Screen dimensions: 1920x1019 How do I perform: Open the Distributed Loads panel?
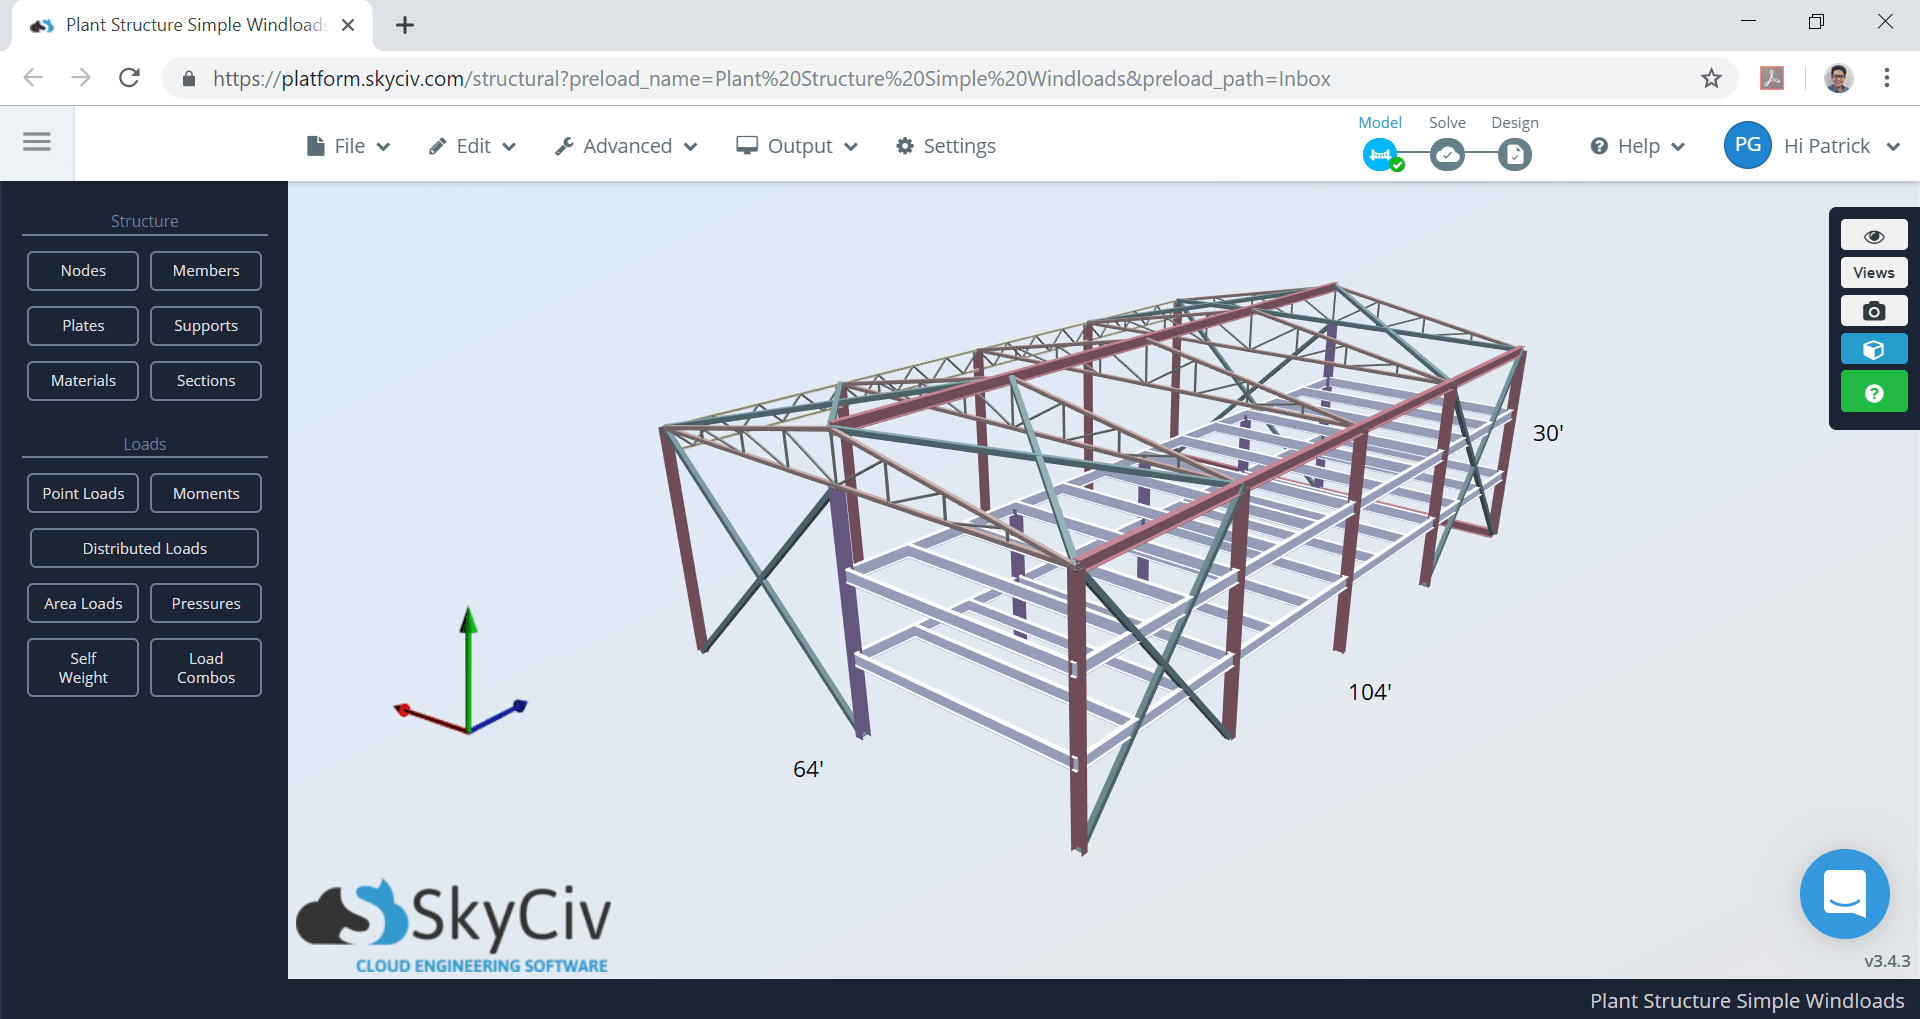pyautogui.click(x=144, y=547)
